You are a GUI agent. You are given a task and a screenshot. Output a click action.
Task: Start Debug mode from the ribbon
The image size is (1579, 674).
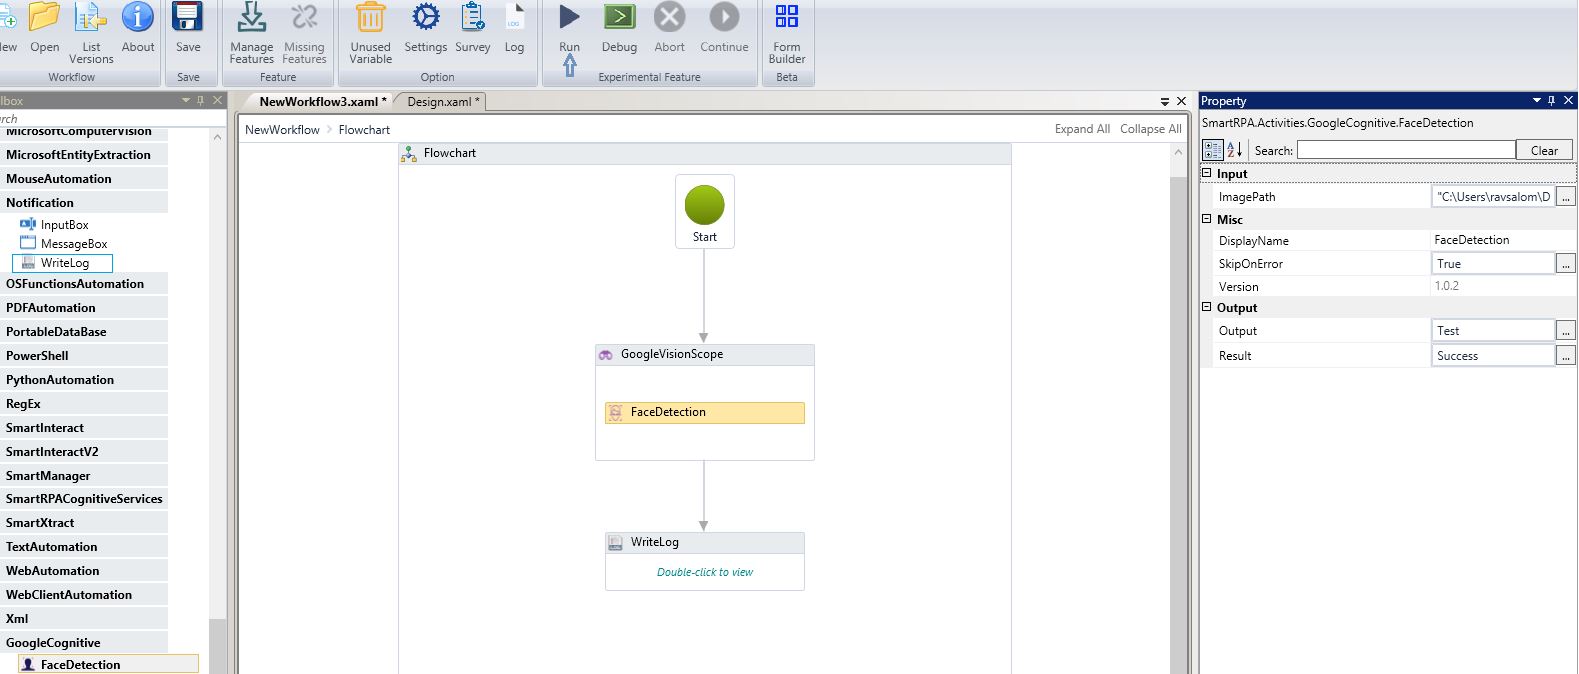click(x=619, y=18)
